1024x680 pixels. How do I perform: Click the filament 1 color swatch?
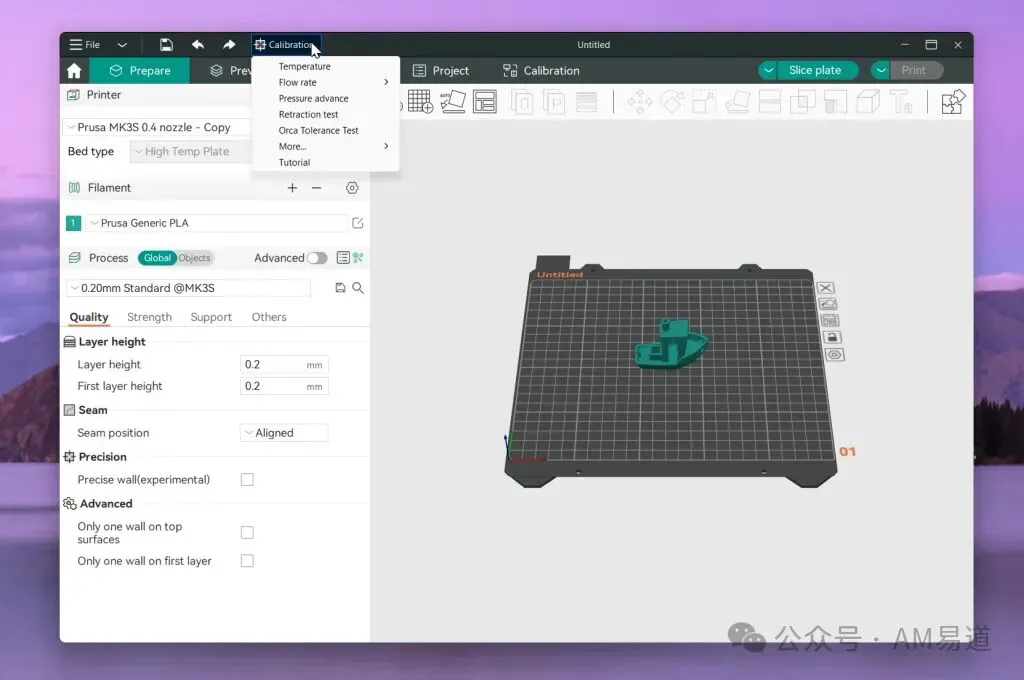(73, 223)
